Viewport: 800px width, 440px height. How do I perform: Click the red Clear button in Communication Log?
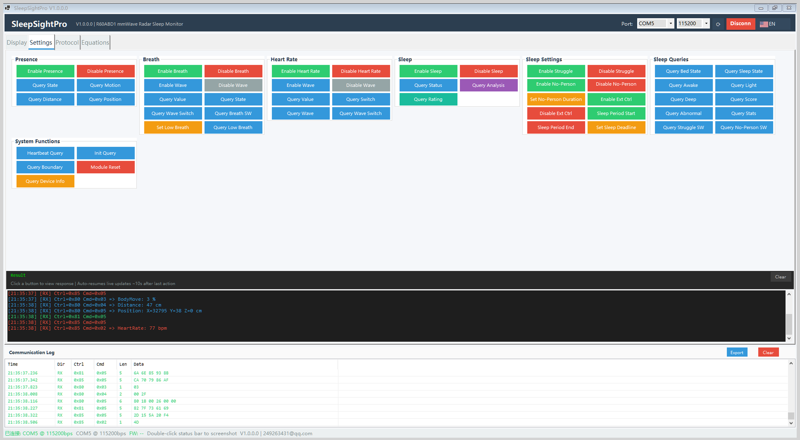click(x=768, y=352)
